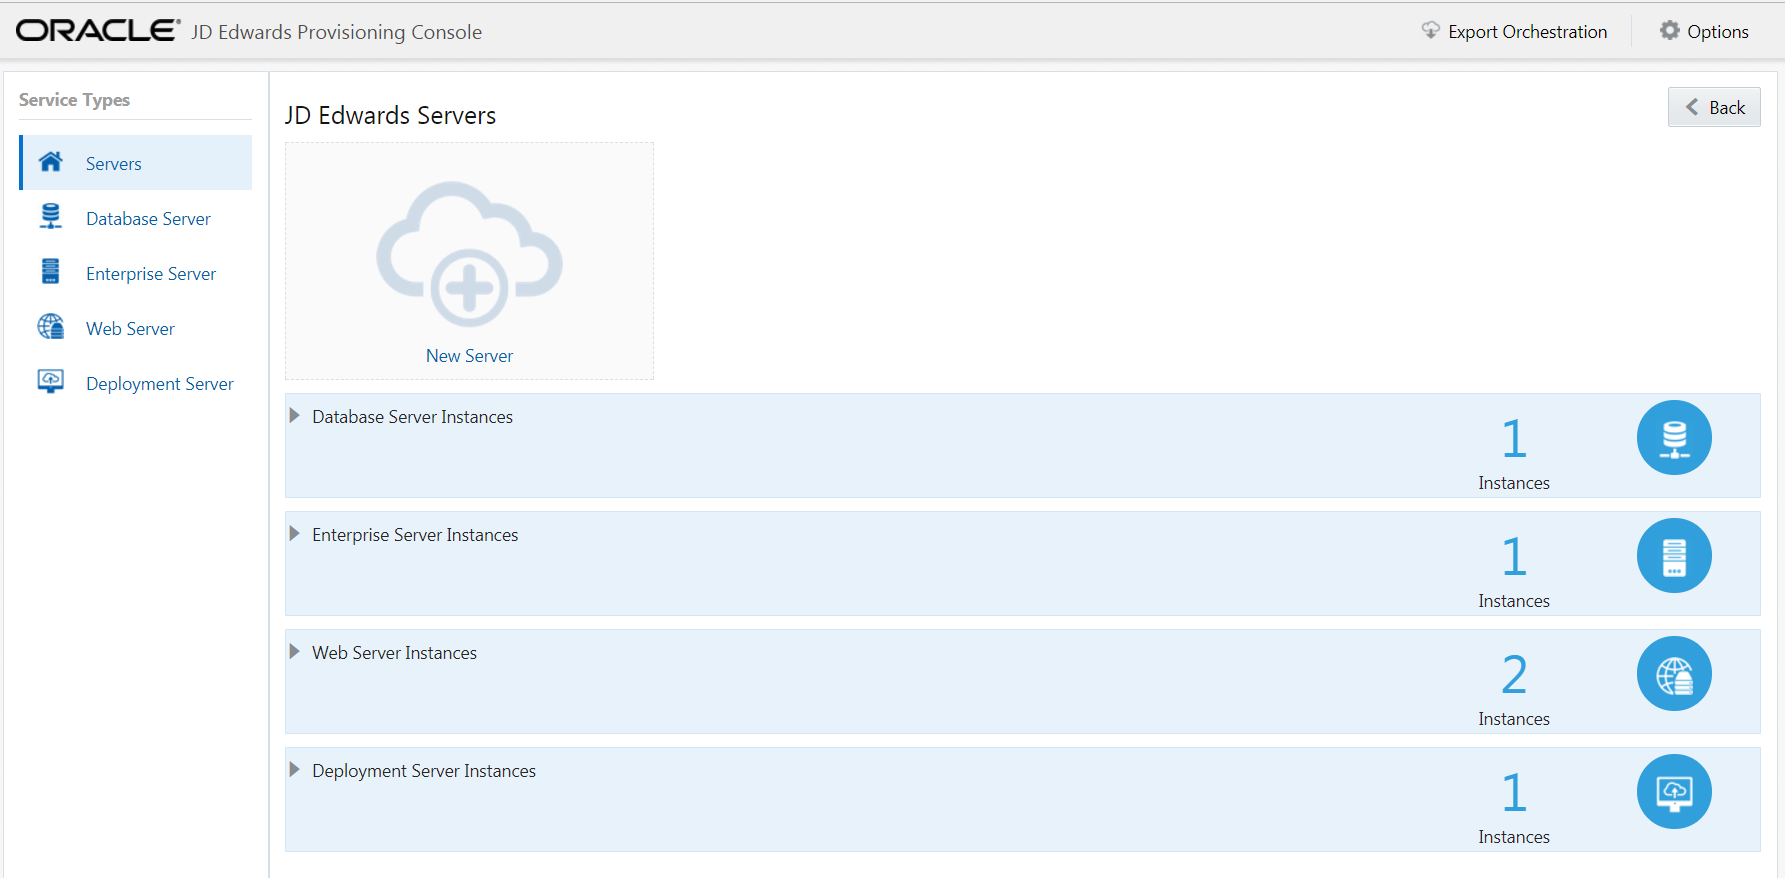
Task: Click the Enterprise Server sidebar icon
Action: pyautogui.click(x=51, y=272)
